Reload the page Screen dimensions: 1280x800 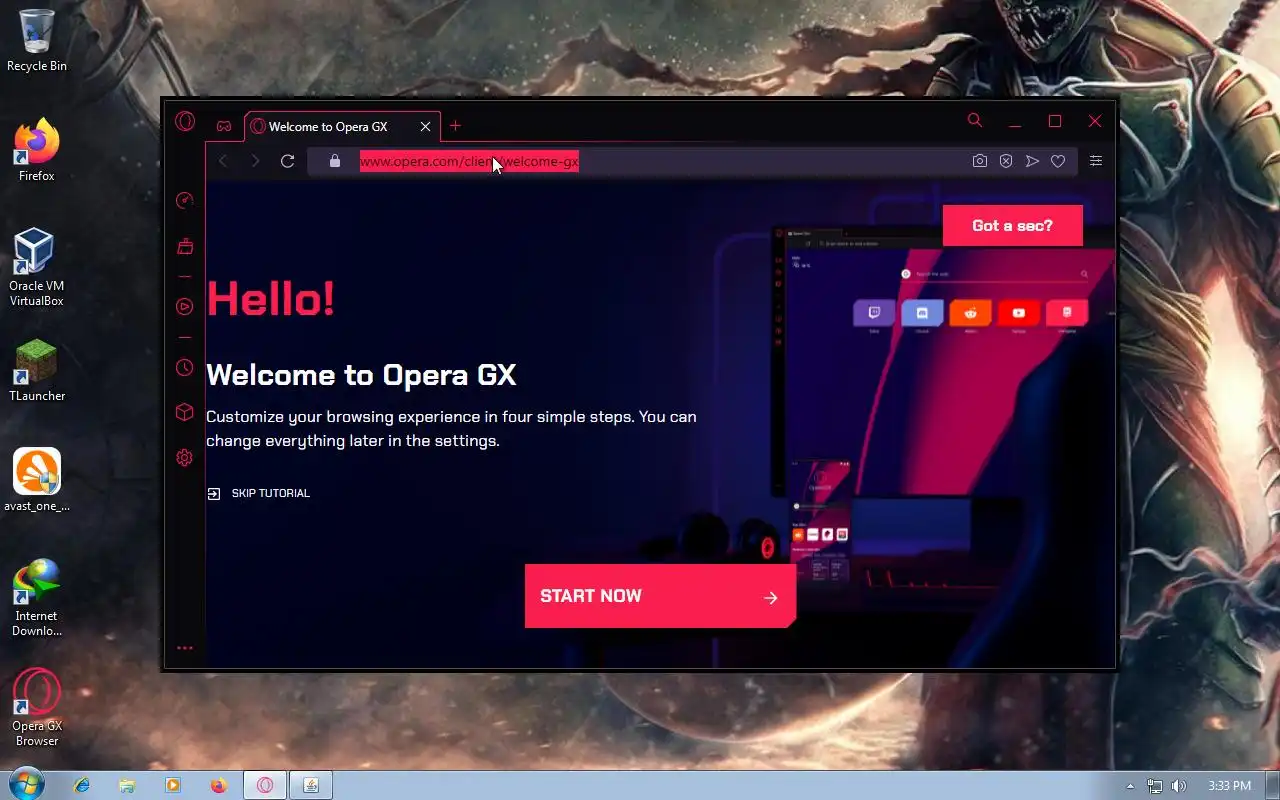(x=287, y=161)
